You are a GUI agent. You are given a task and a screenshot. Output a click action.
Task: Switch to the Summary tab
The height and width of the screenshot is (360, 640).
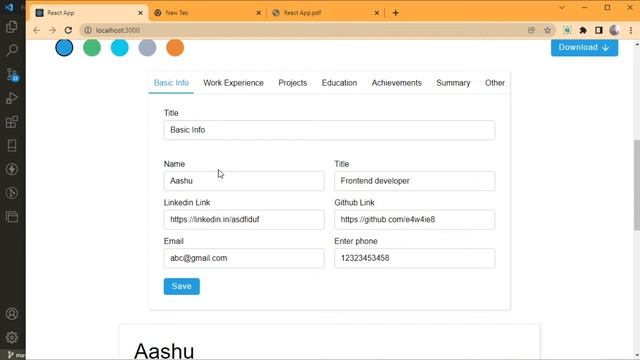point(453,83)
